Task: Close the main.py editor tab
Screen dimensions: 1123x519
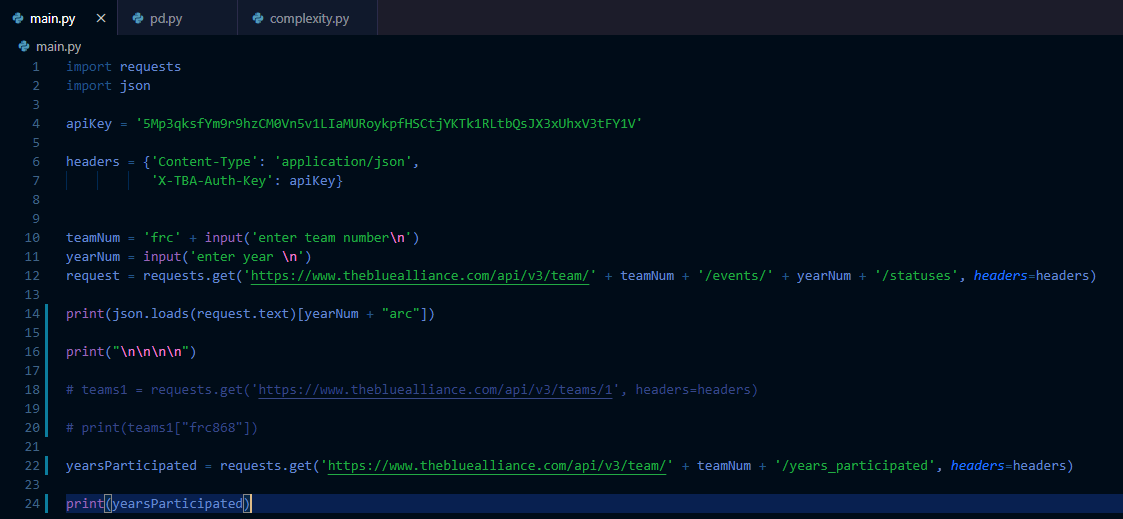Action: (x=100, y=18)
